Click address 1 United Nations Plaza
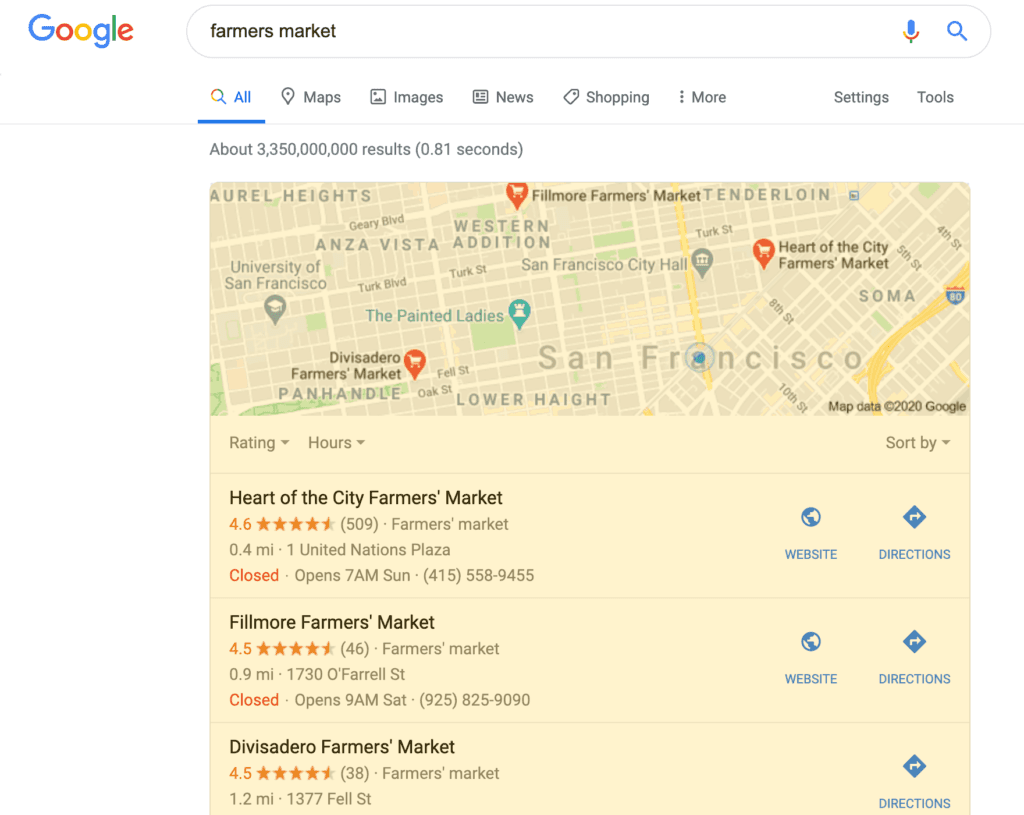Screen dimensions: 1024x815 pos(368,550)
